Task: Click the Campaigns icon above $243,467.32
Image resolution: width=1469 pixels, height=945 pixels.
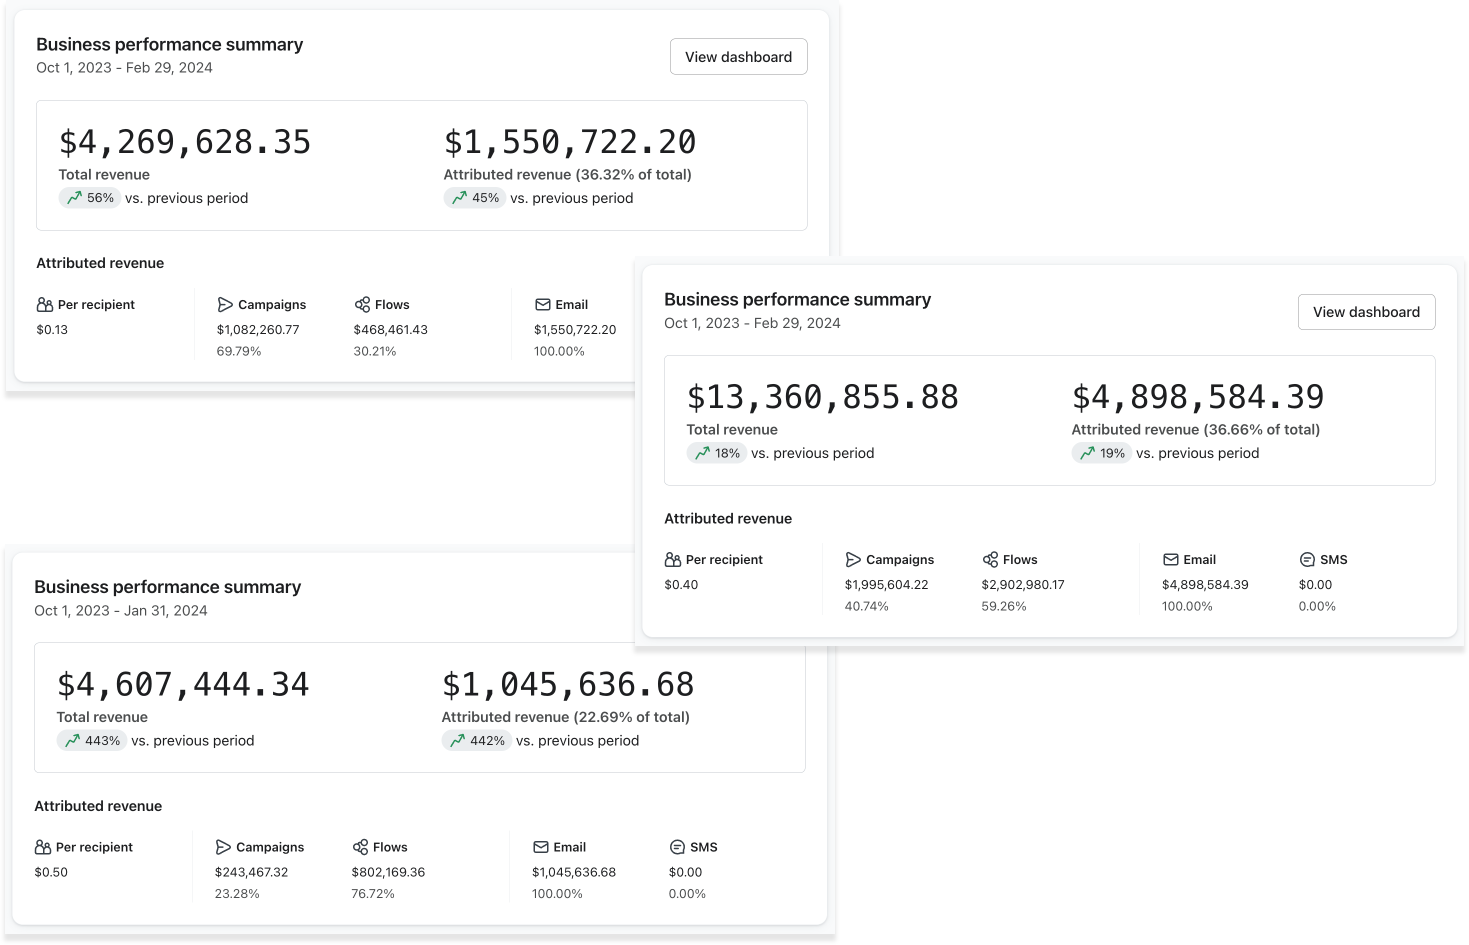Action: pos(223,847)
